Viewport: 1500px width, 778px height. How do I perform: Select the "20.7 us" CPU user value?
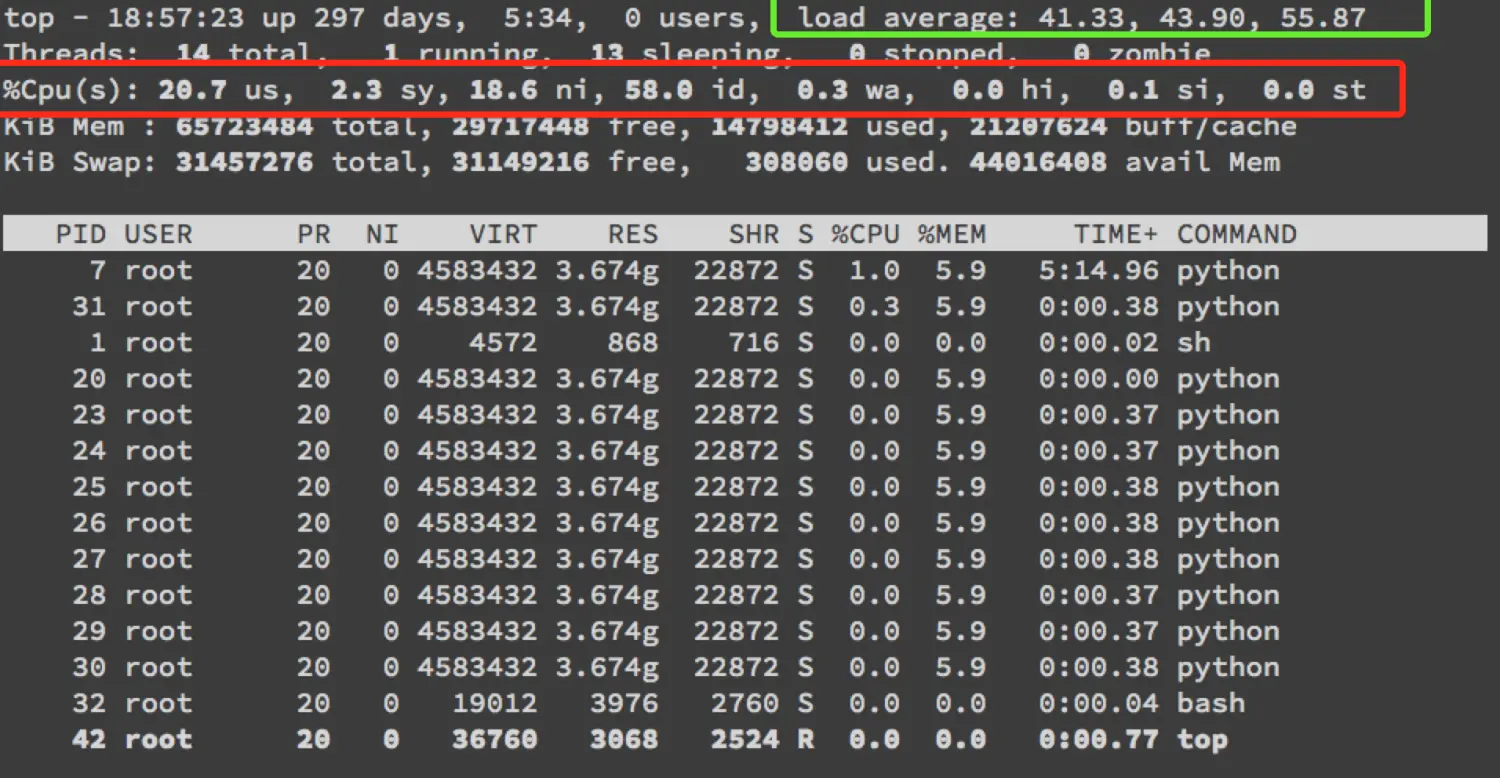click(219, 90)
